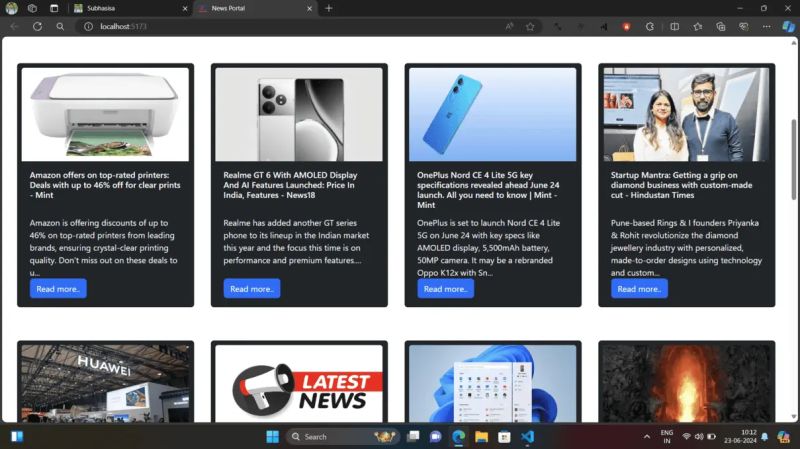Open File Explorer from the taskbar
800x449 pixels.
pos(481,437)
